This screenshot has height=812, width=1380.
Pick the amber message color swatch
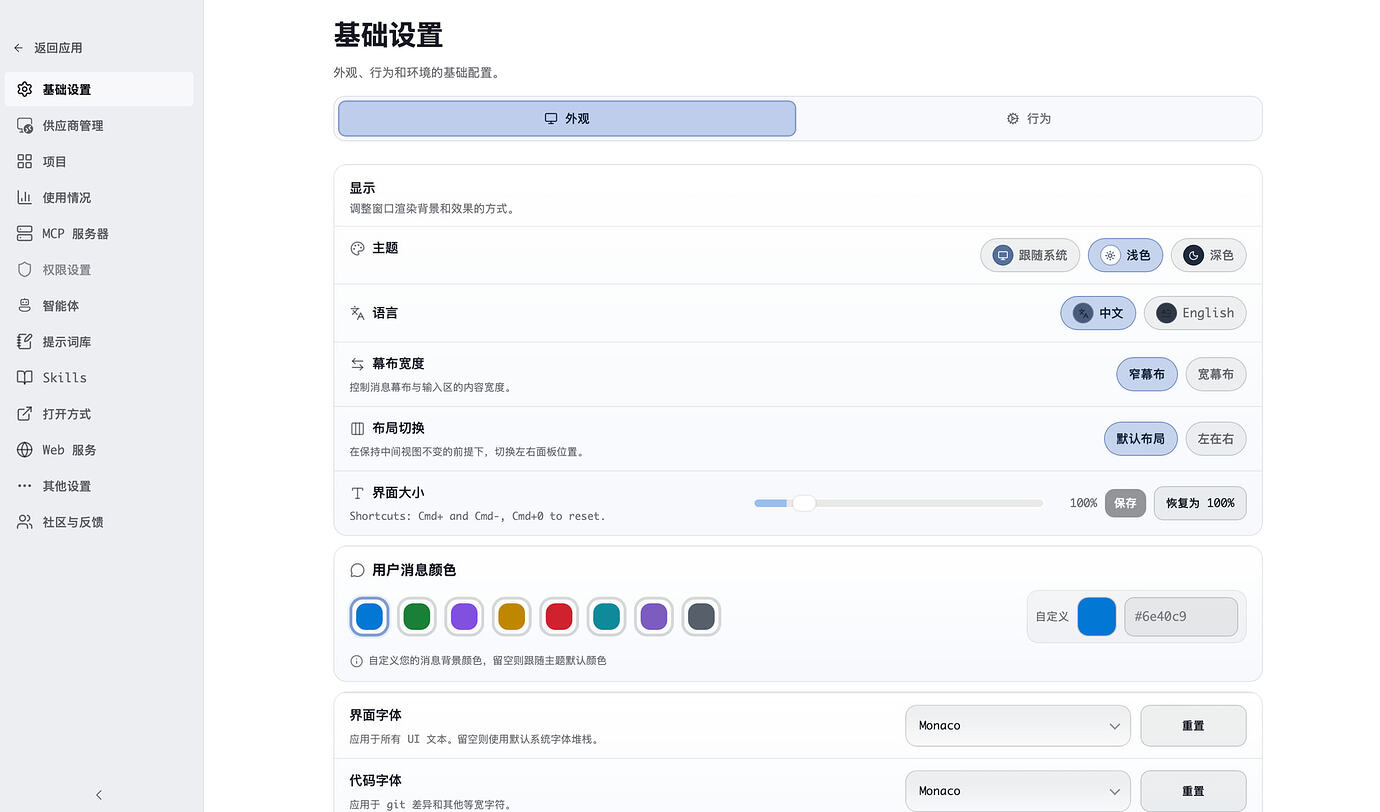[511, 617]
